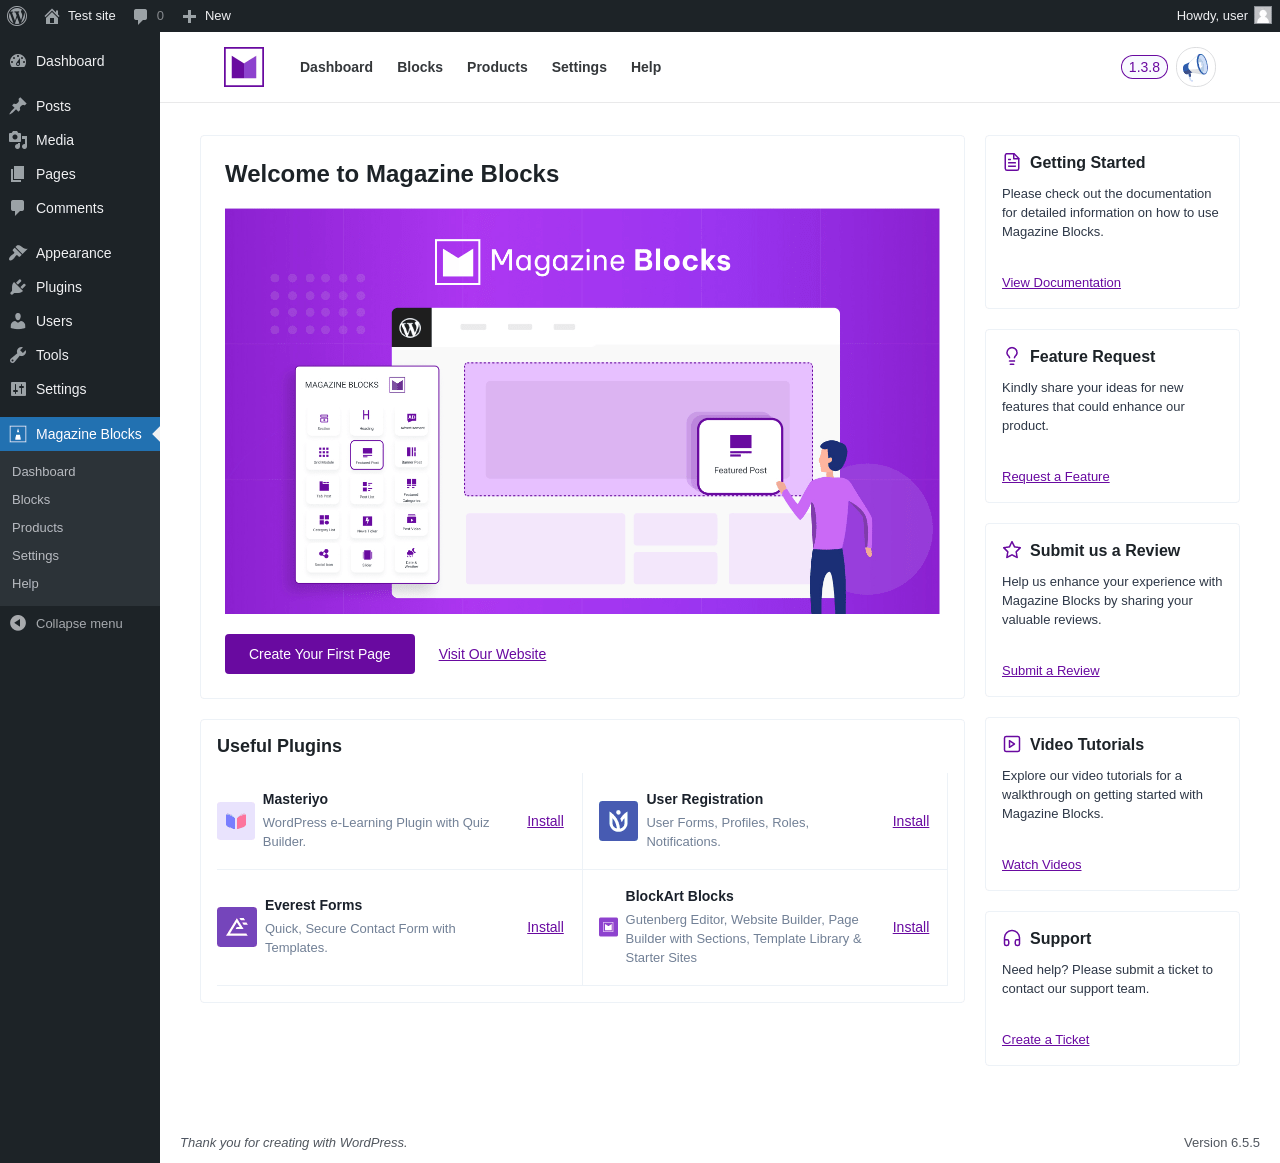Click the Tools wrench icon

[x=18, y=355]
